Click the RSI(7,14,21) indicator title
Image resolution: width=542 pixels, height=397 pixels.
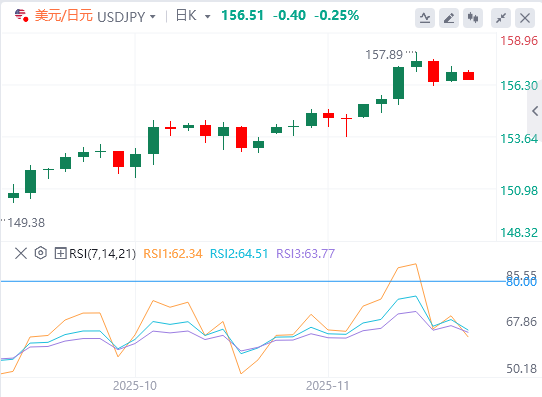tap(102, 254)
